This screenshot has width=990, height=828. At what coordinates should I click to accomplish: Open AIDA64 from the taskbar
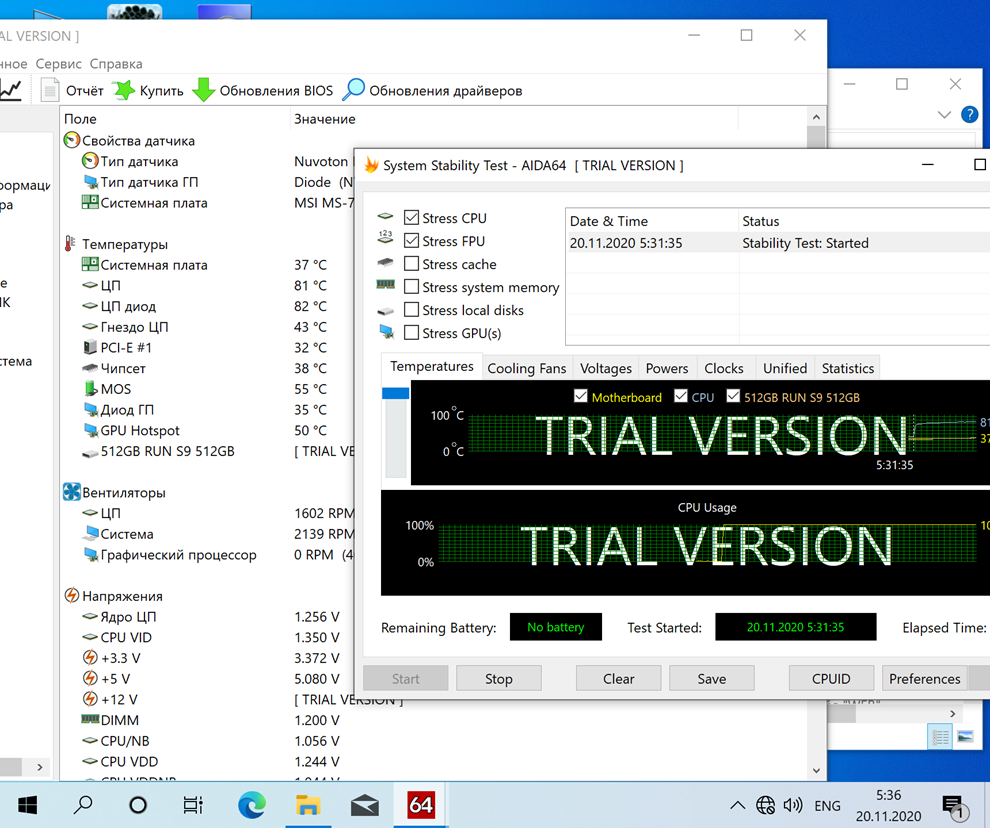(x=421, y=805)
